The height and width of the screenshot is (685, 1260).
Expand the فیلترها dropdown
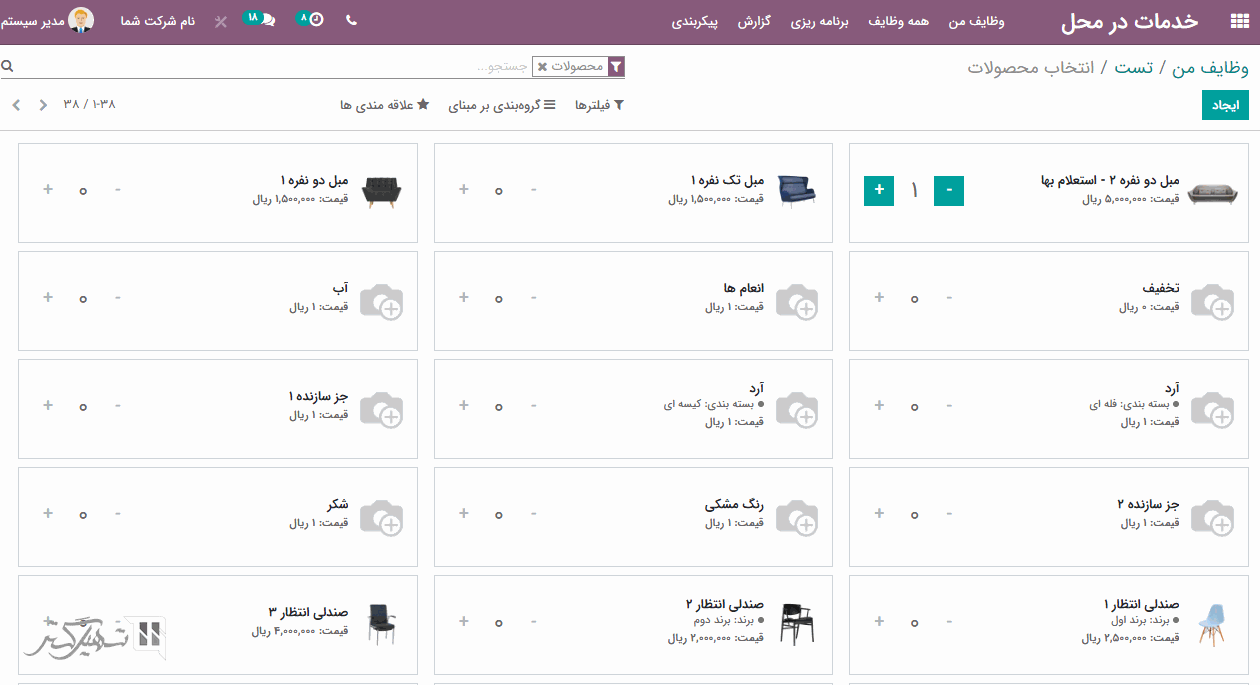tap(599, 105)
